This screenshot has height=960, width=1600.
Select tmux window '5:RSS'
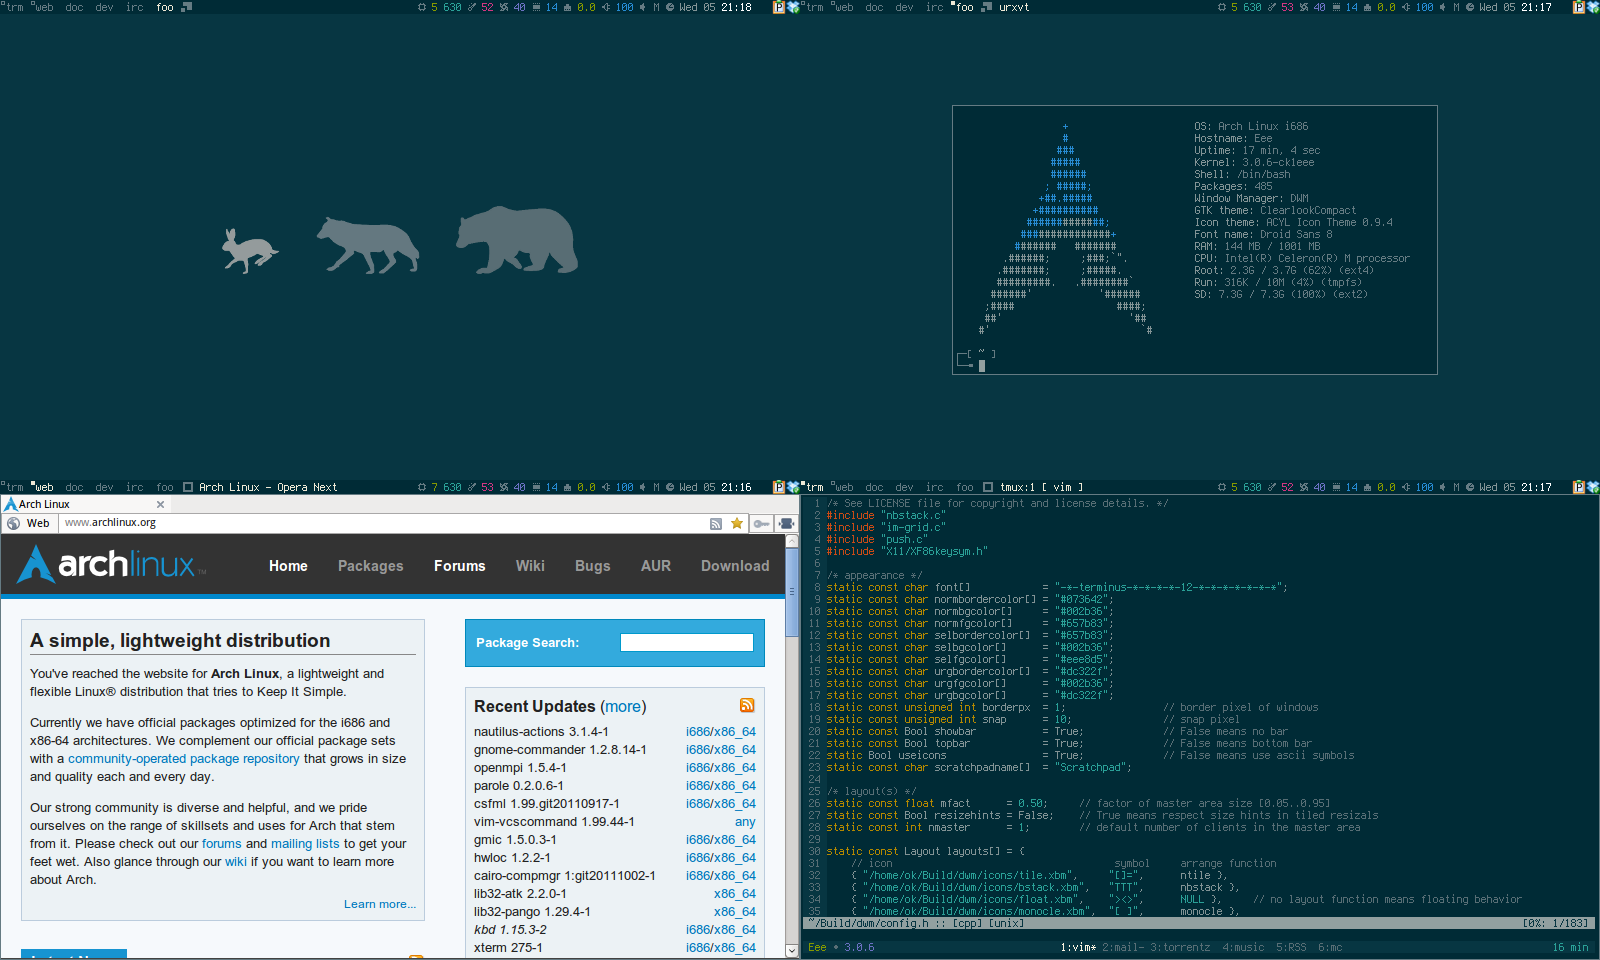coord(1291,947)
